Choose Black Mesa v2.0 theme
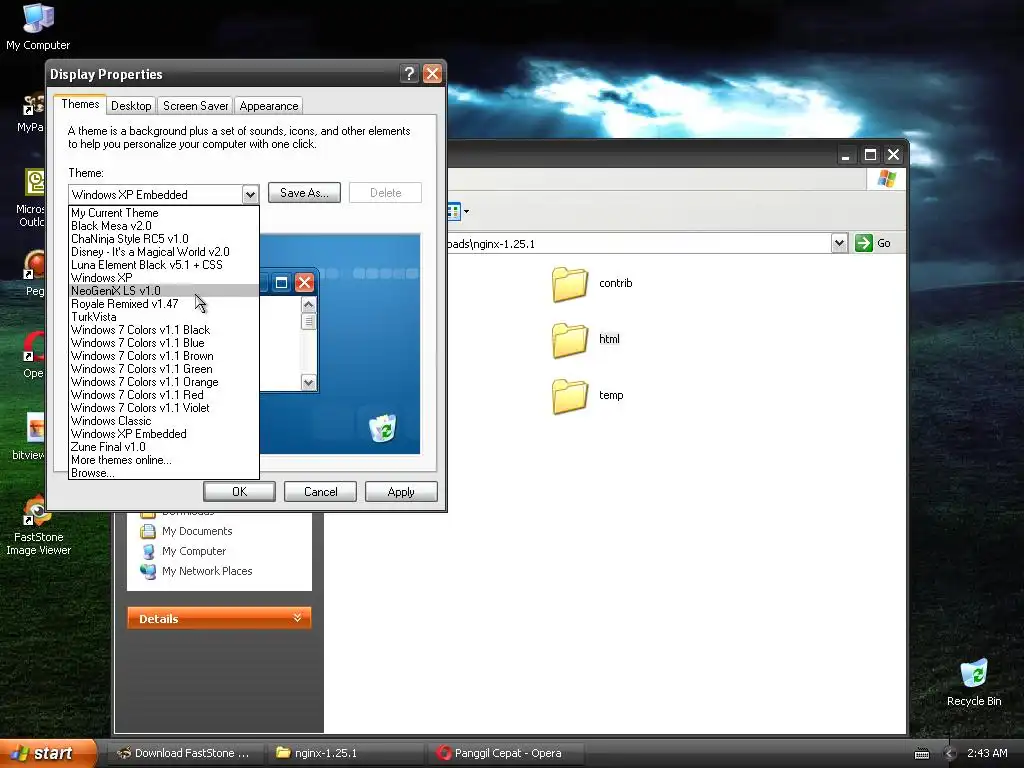Image resolution: width=1024 pixels, height=768 pixels. pos(163,226)
